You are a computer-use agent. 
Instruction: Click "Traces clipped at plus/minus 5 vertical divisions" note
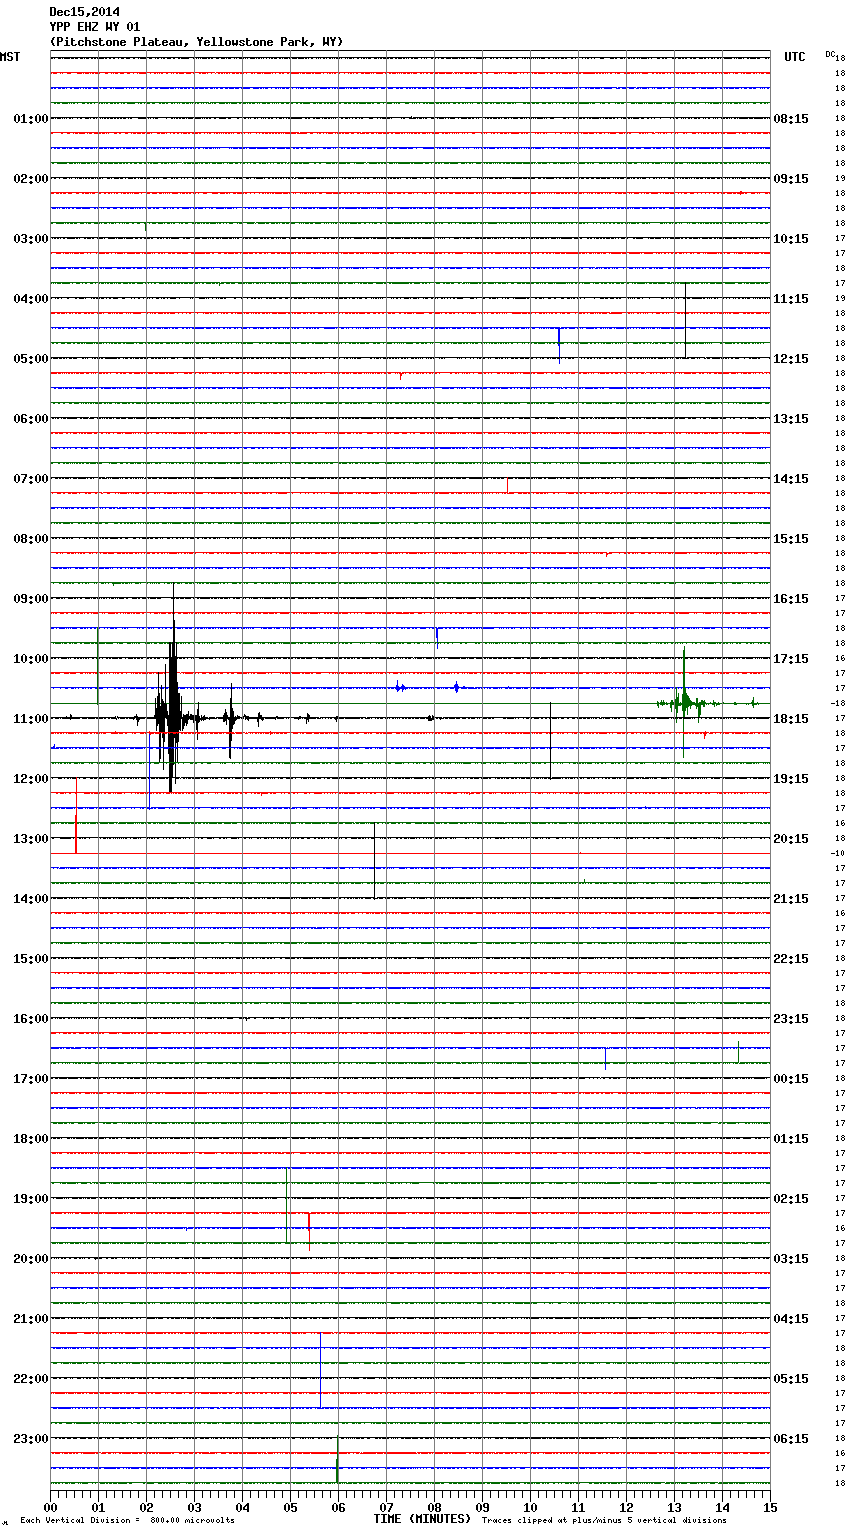point(604,1521)
